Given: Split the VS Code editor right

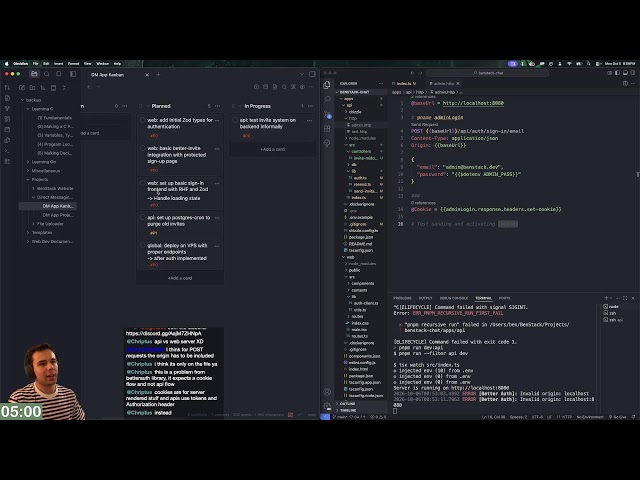Looking at the screenshot, I should pyautogui.click(x=625, y=83).
